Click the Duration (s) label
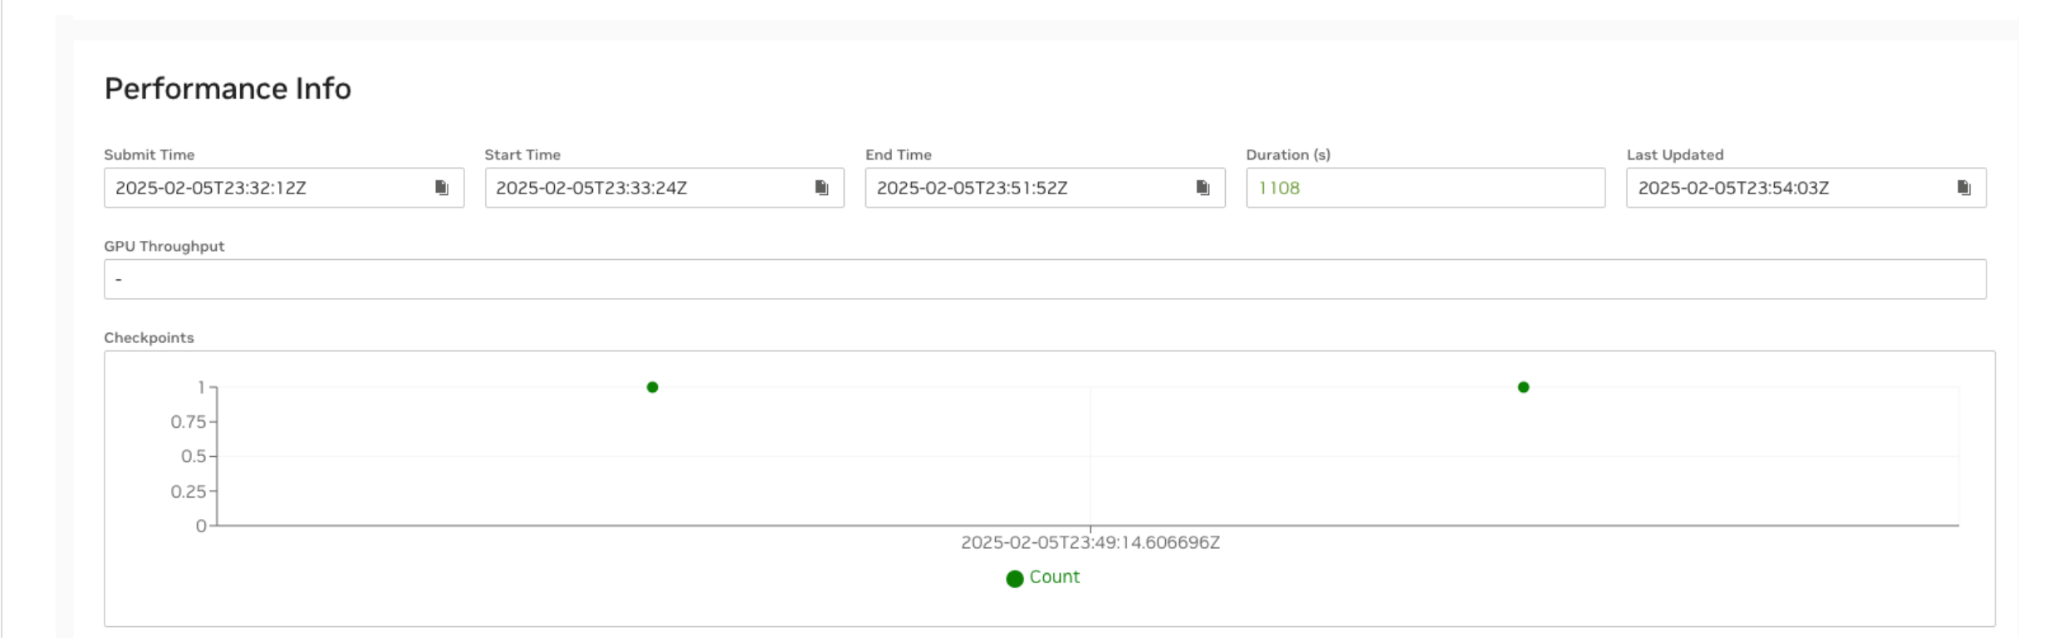Screen dimensions: 2048x638 coord(1288,155)
